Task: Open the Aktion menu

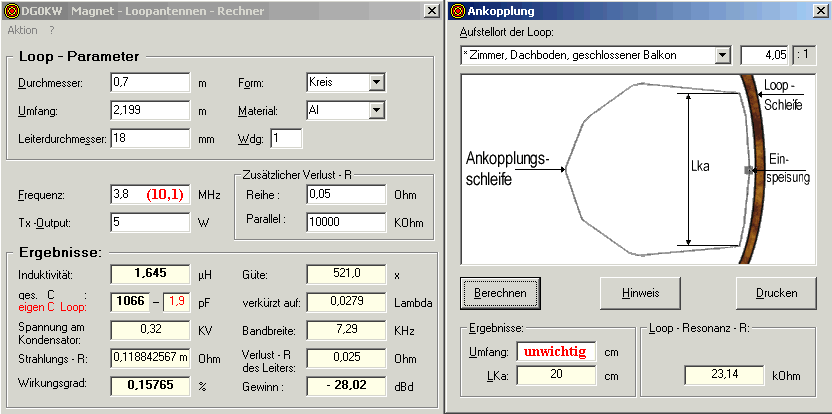Action: 22,30
